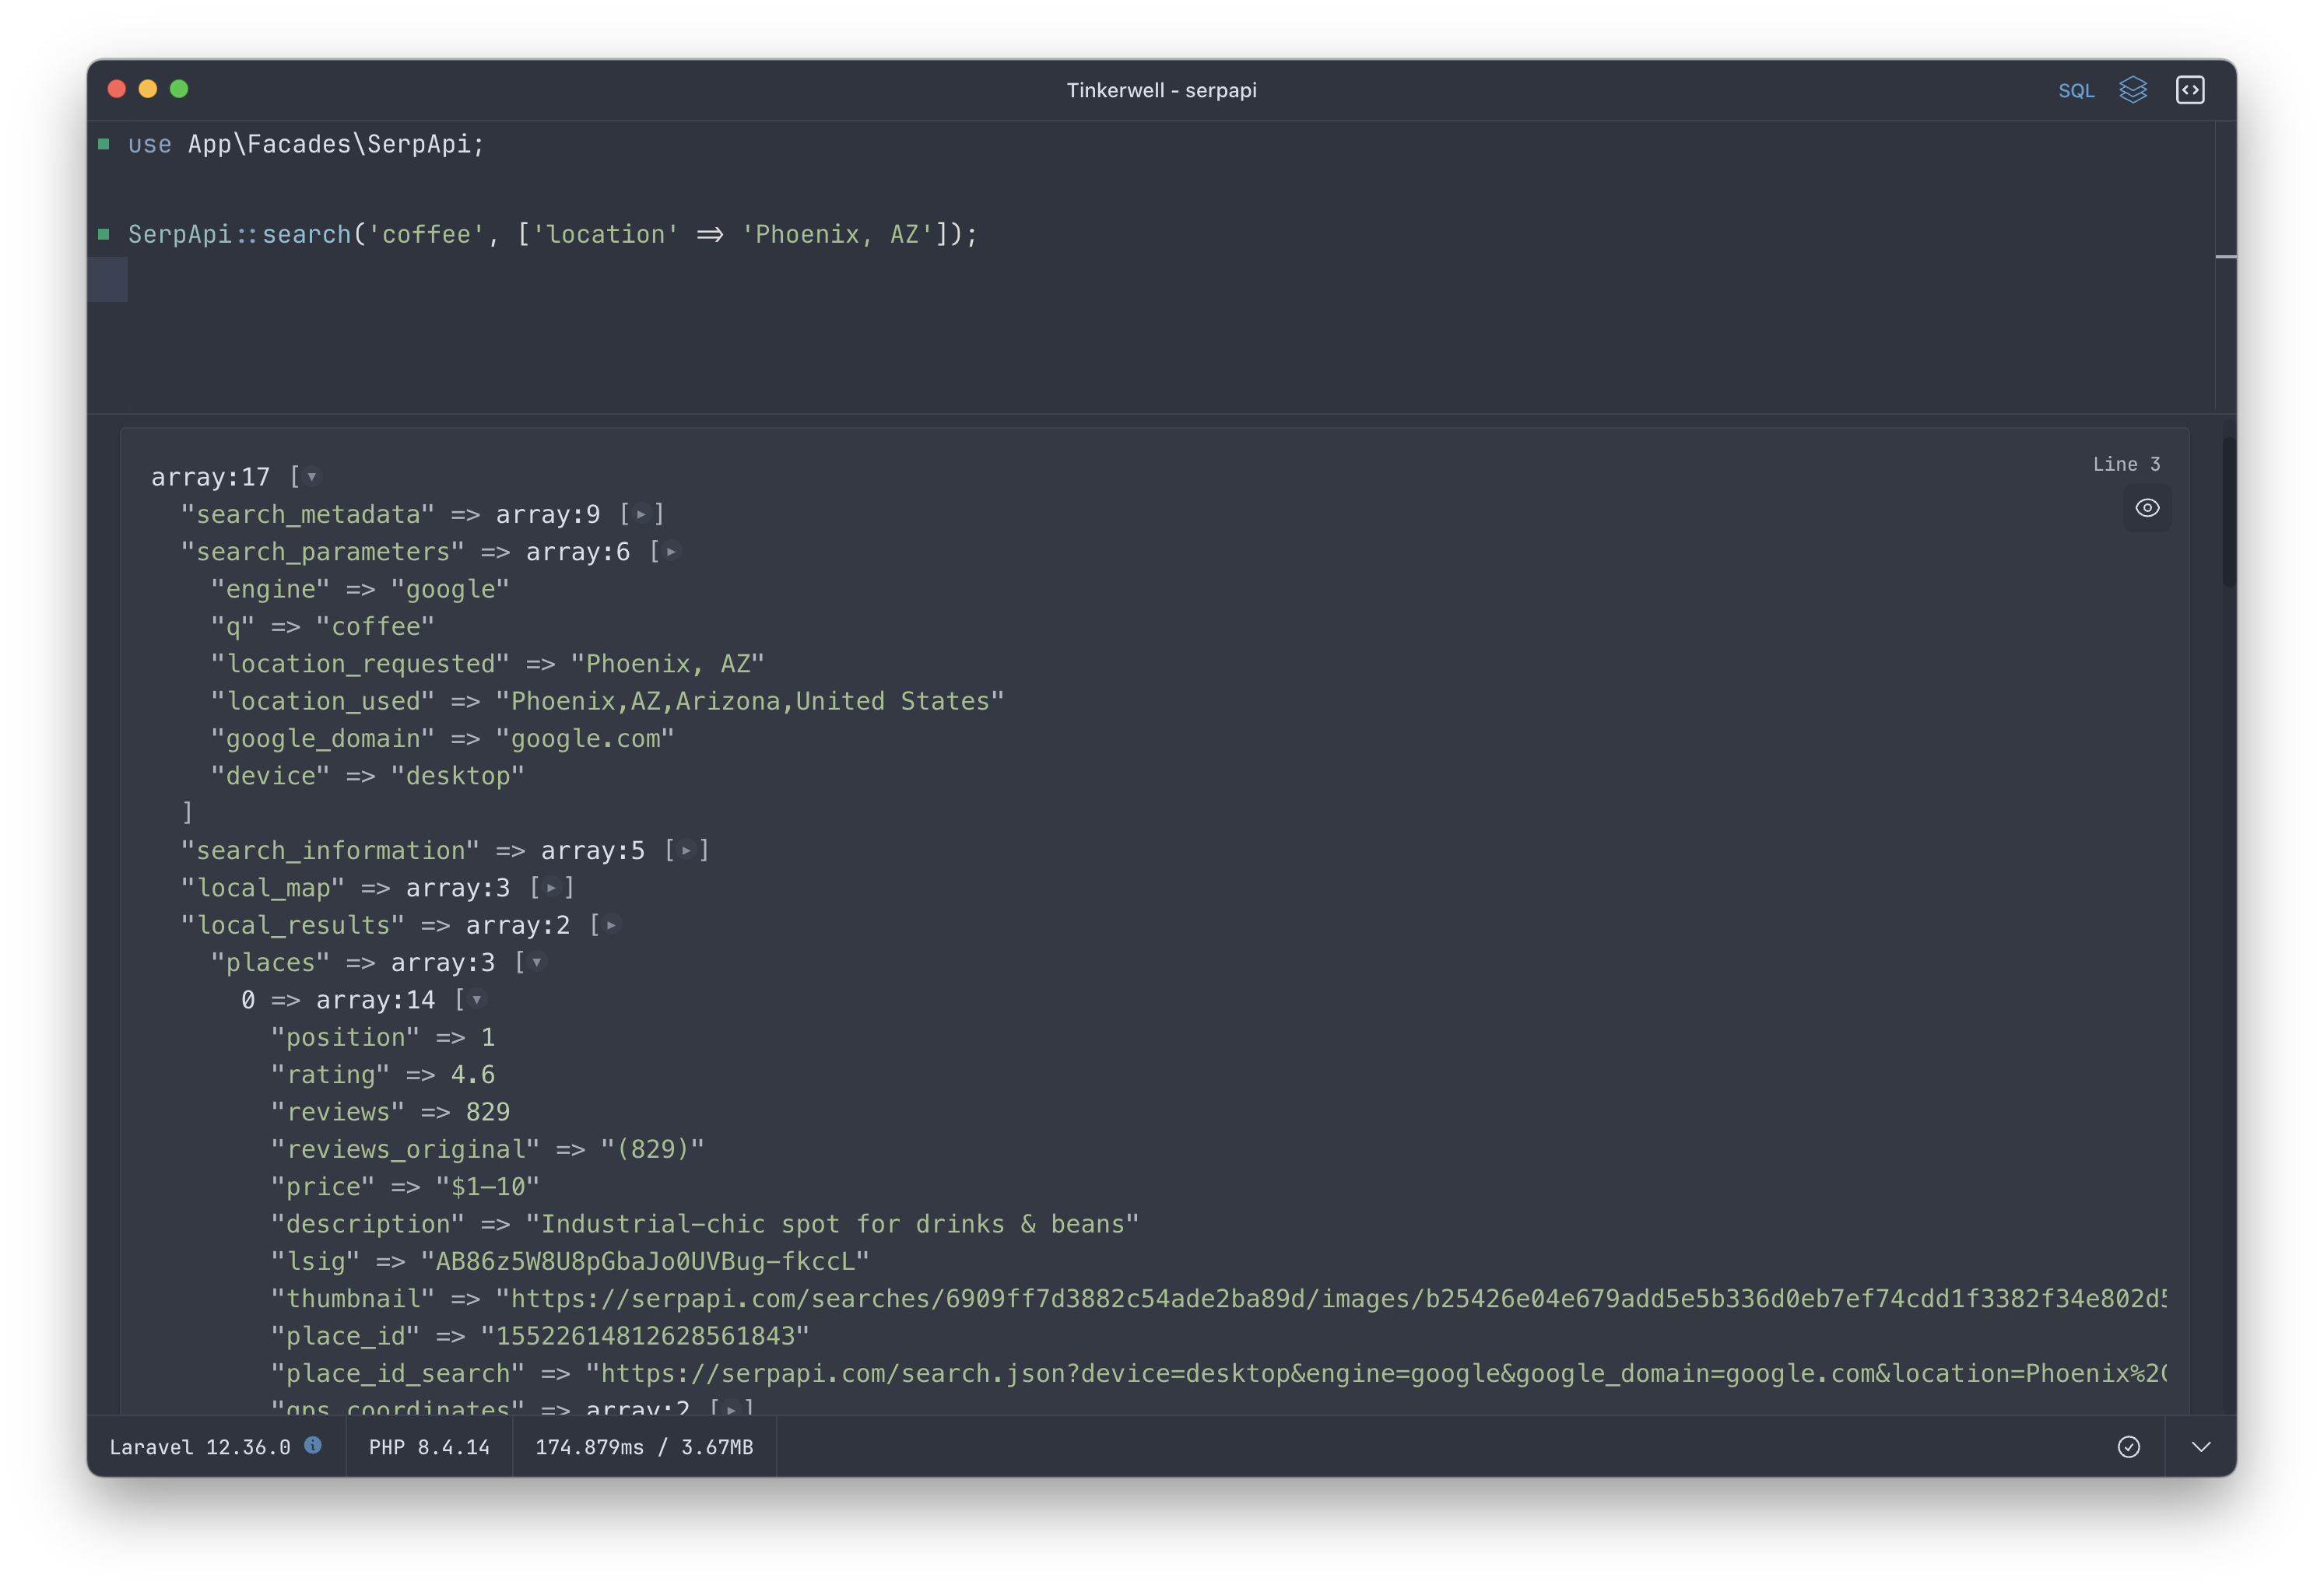Click the green marker beside SerpApi::search line

[x=104, y=234]
